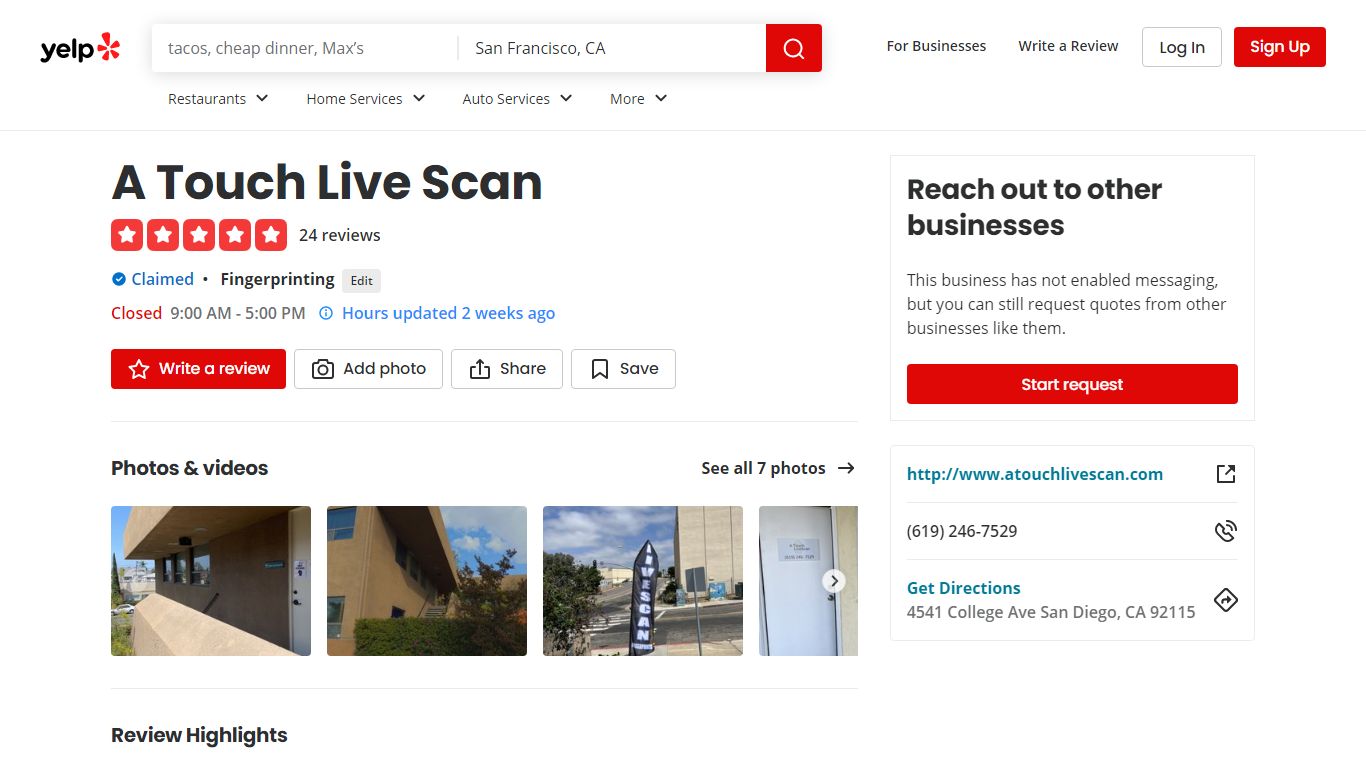
Task: Click Reach out to other businesses heading
Action: (x=1034, y=207)
